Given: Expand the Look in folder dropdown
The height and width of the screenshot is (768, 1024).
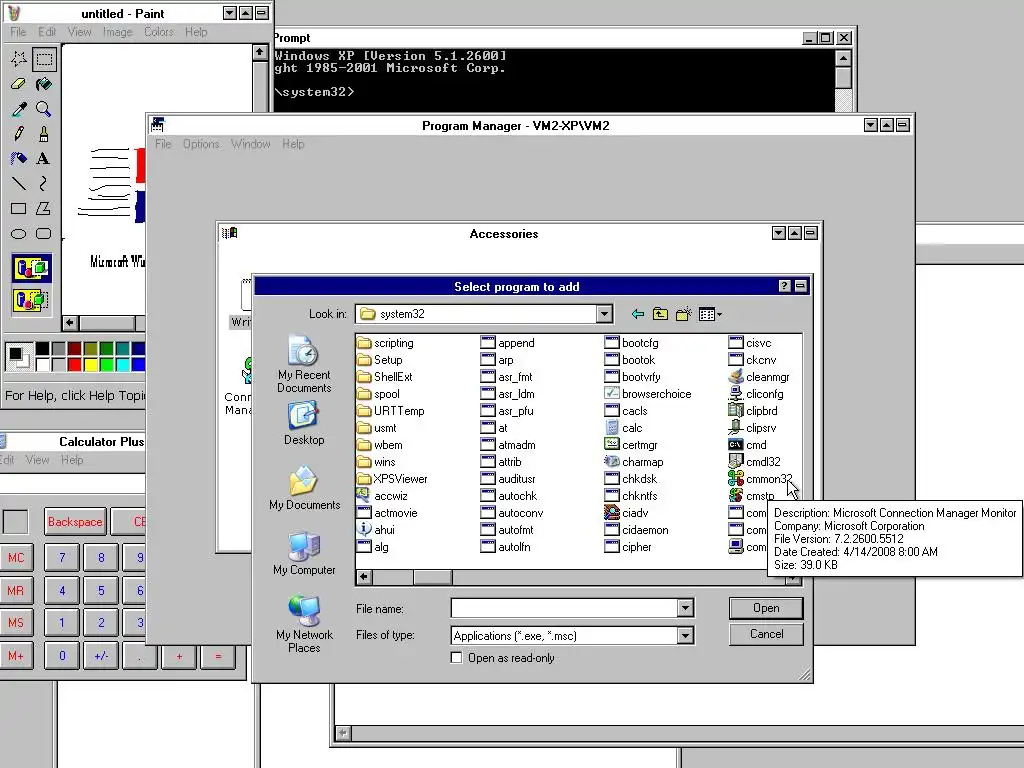Looking at the screenshot, I should (604, 314).
